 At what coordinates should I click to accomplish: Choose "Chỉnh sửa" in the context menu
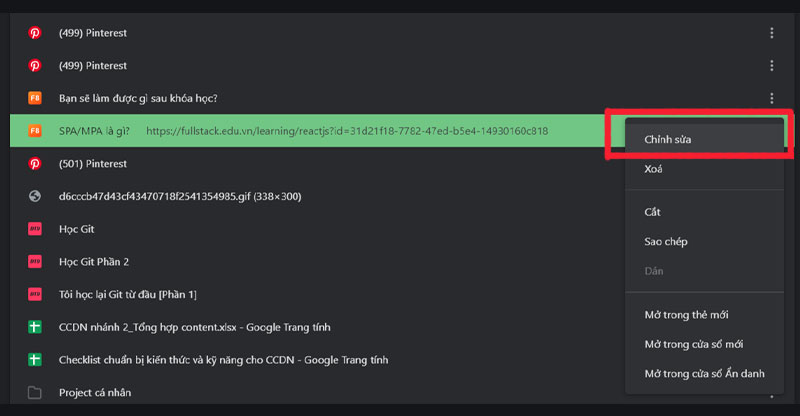coord(668,139)
